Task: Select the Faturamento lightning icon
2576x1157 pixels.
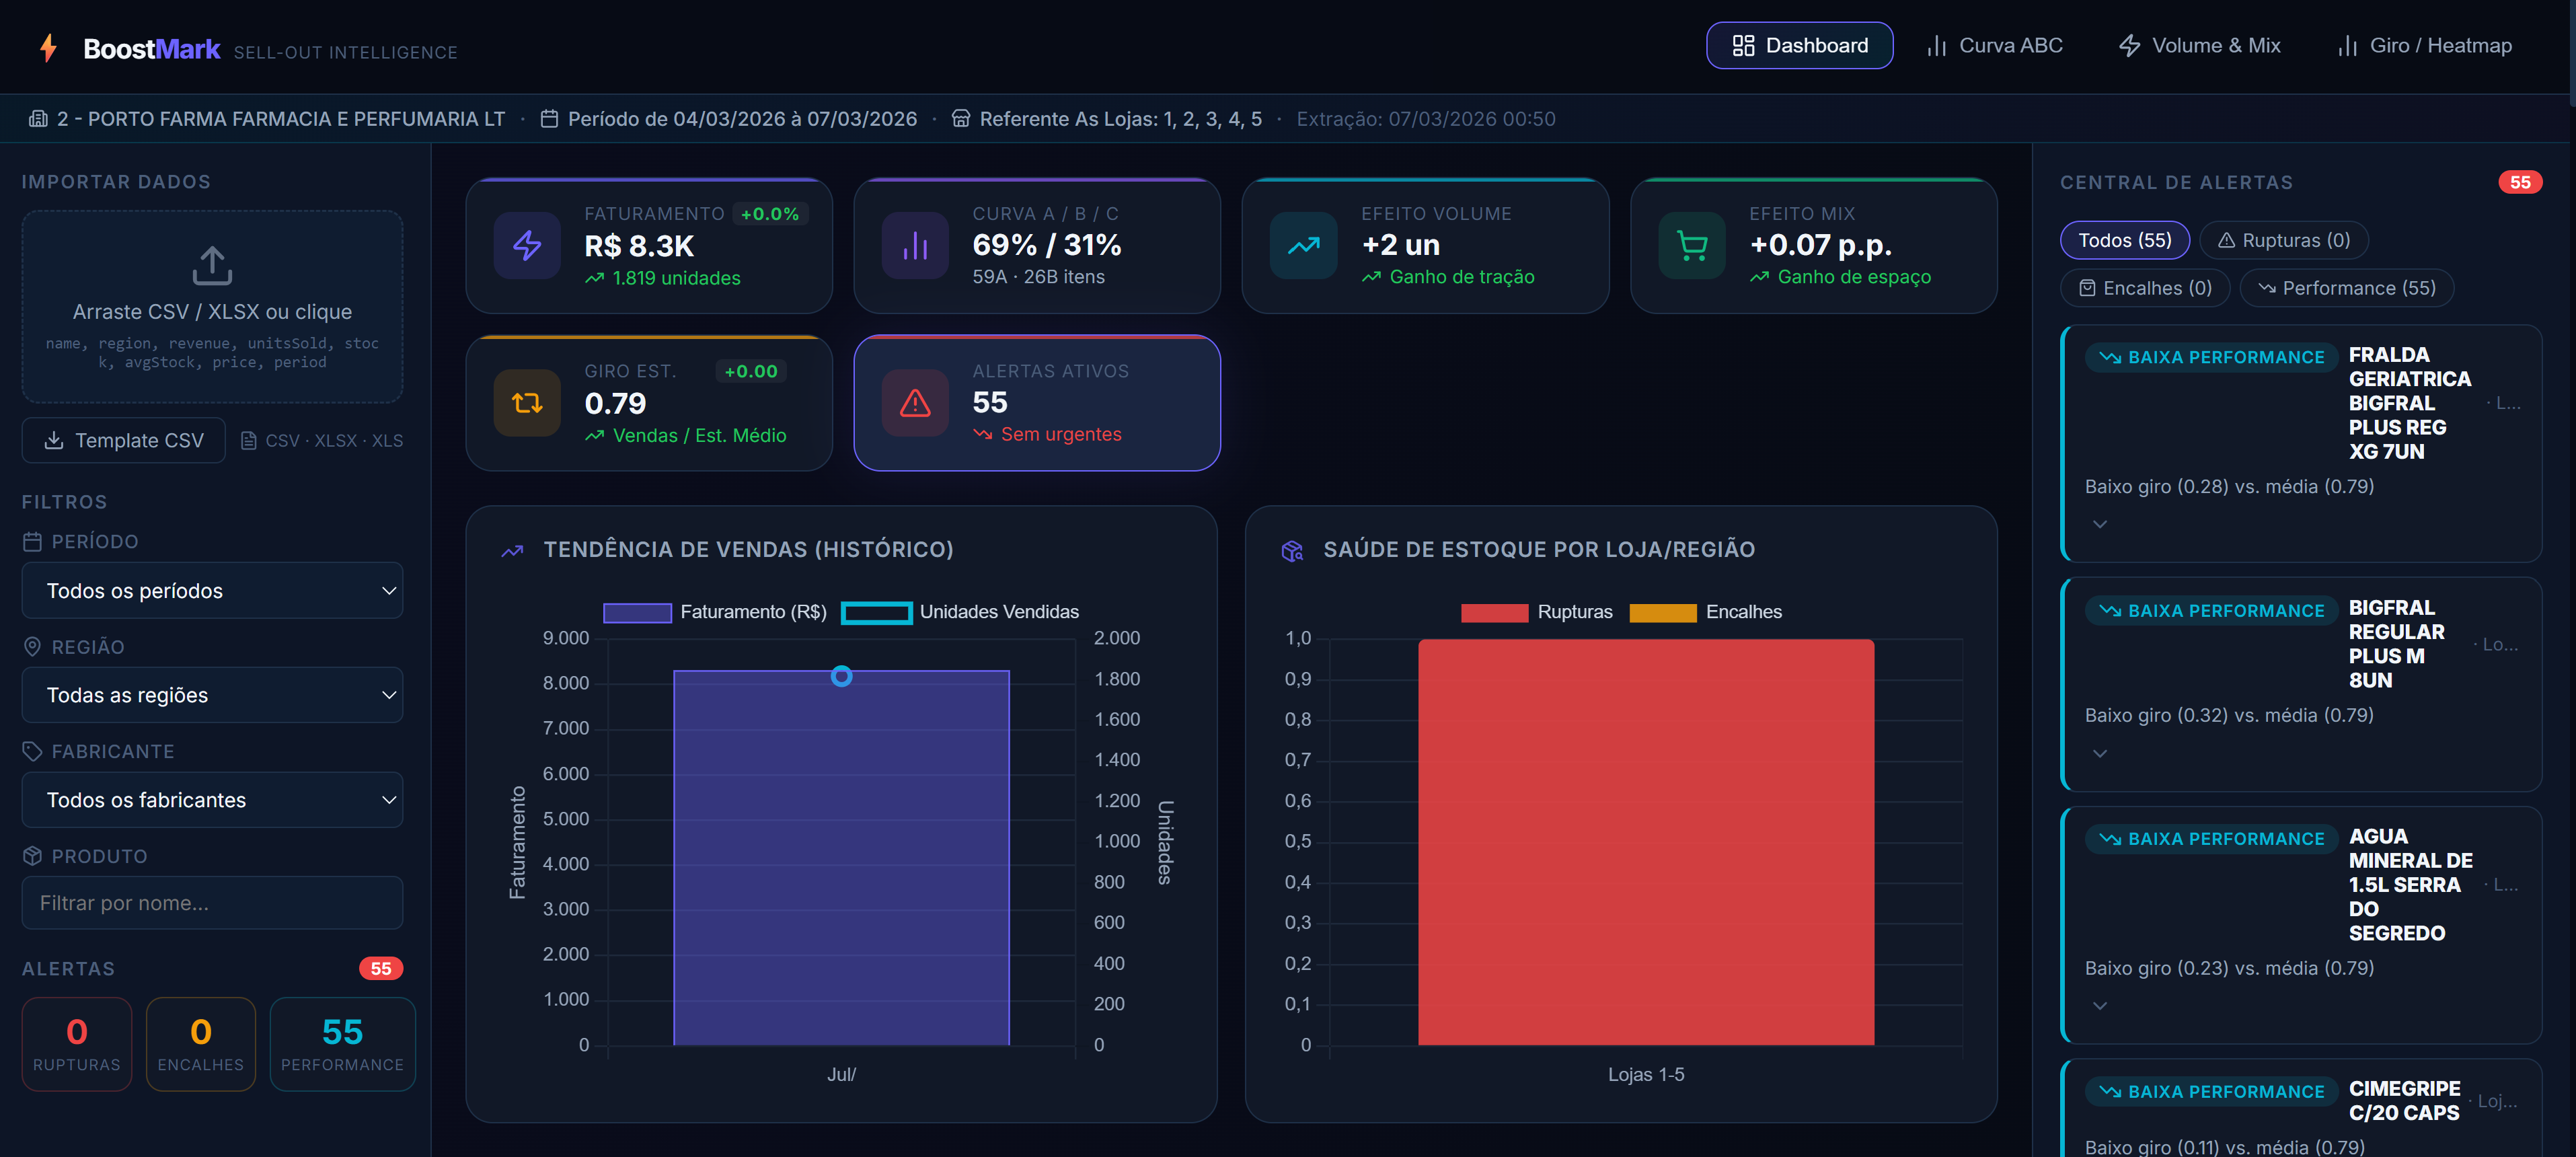Action: pos(526,245)
